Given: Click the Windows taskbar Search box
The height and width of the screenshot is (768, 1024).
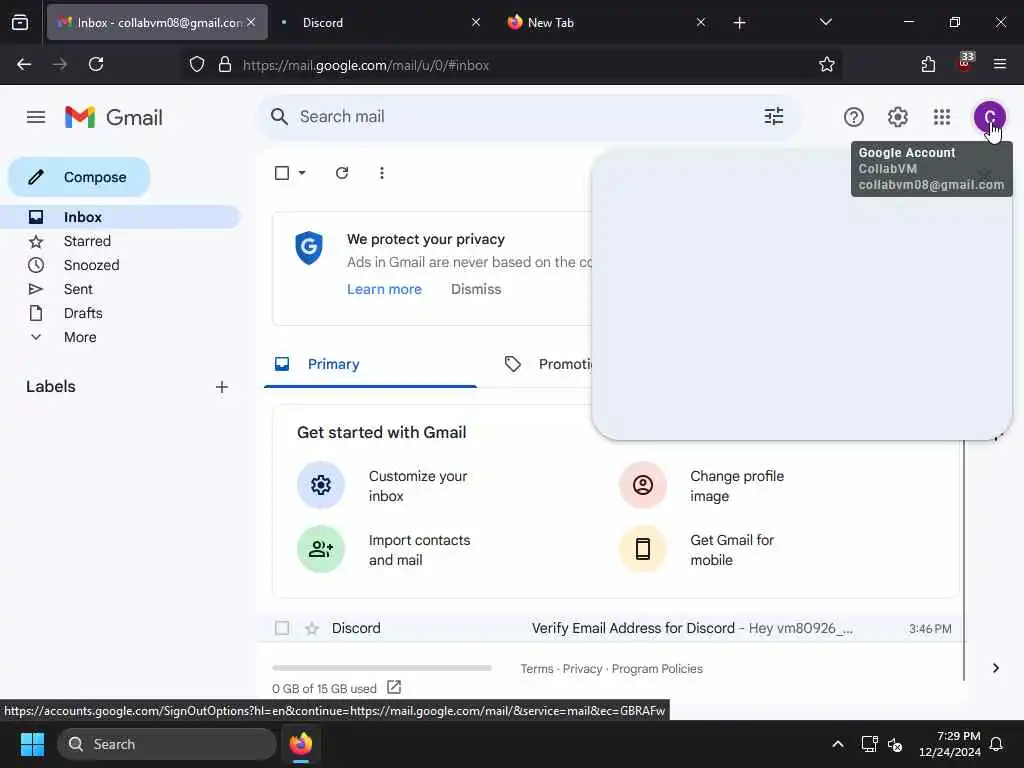Looking at the screenshot, I should pyautogui.click(x=167, y=744).
